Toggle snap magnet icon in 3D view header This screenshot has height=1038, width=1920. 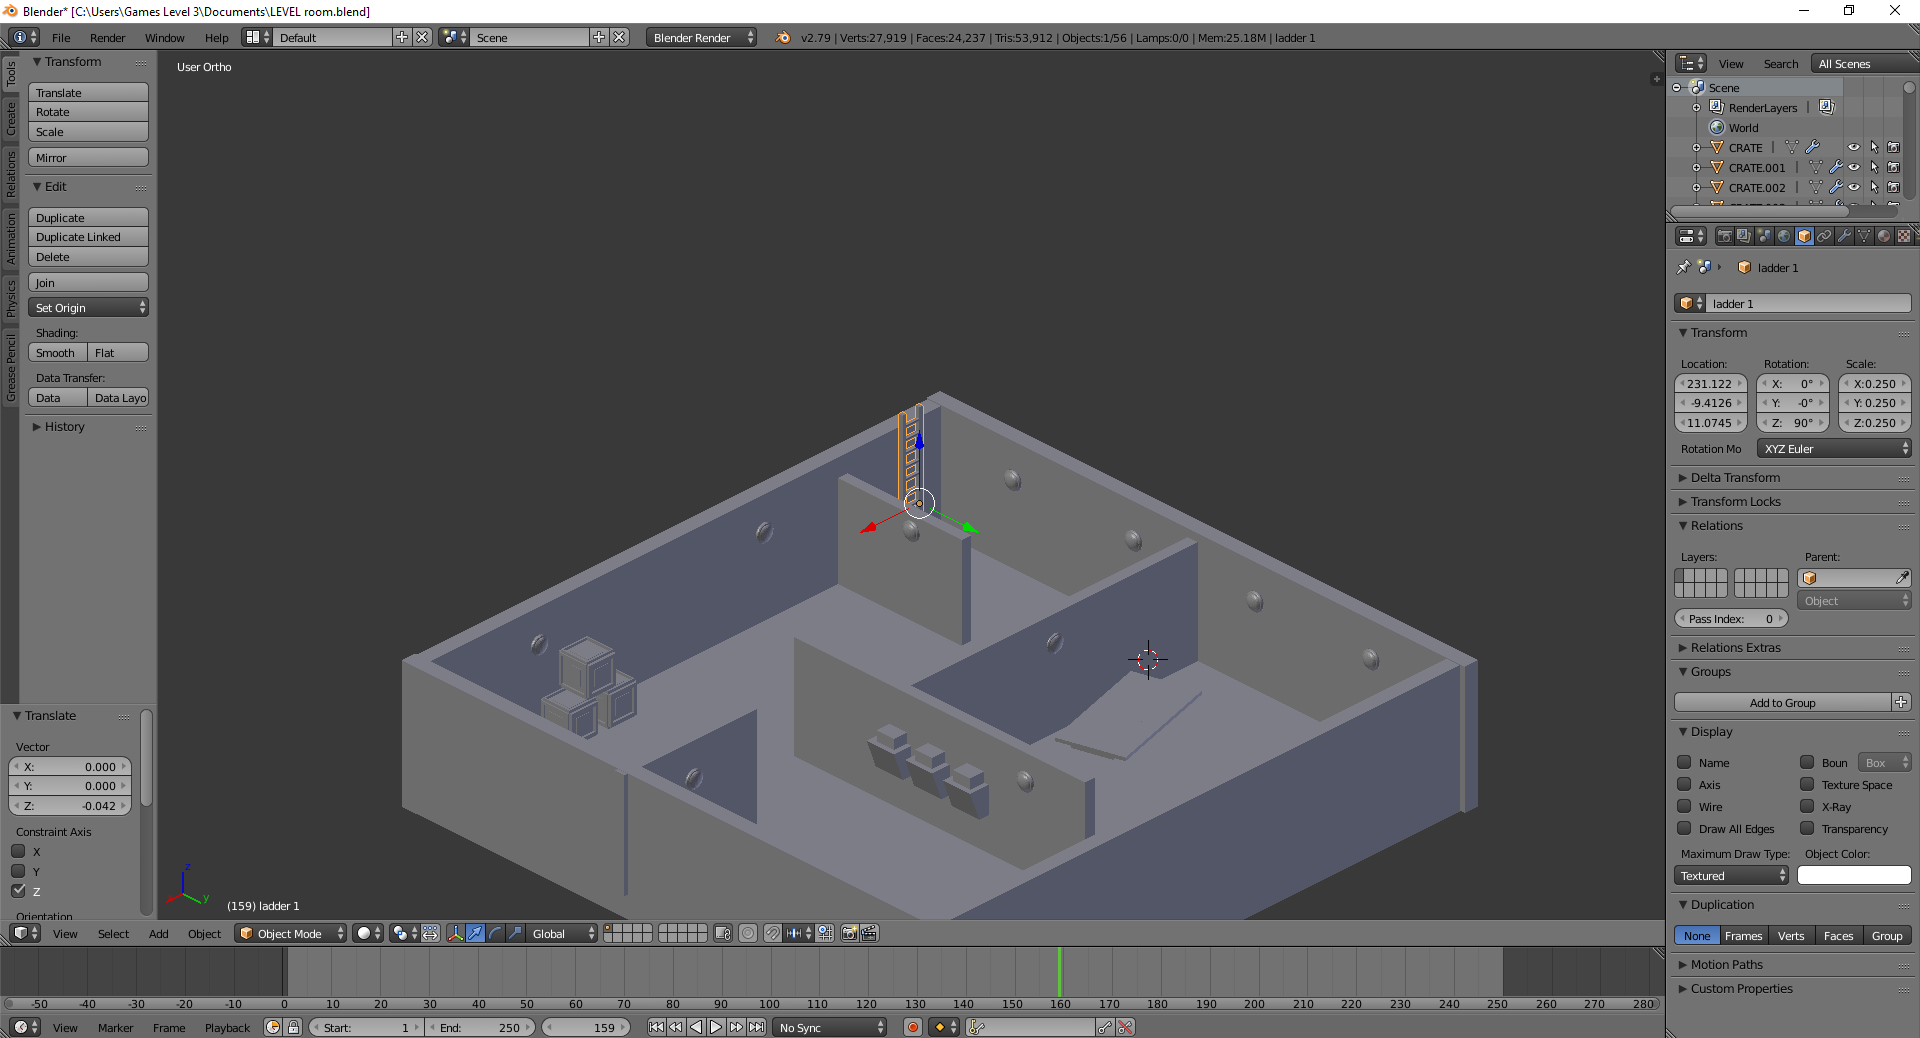772,933
